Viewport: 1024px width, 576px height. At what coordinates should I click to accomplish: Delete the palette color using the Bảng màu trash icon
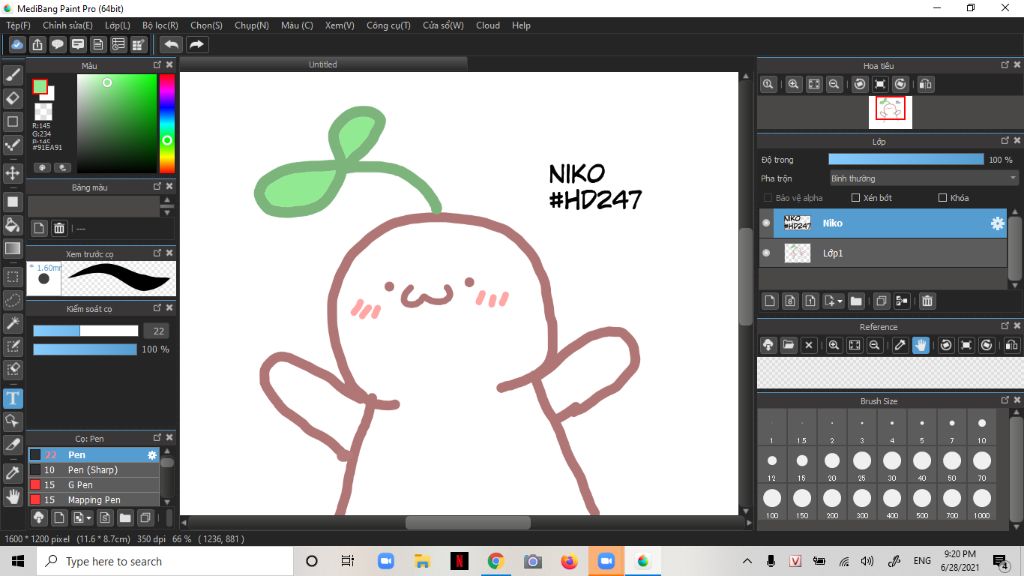(x=59, y=228)
